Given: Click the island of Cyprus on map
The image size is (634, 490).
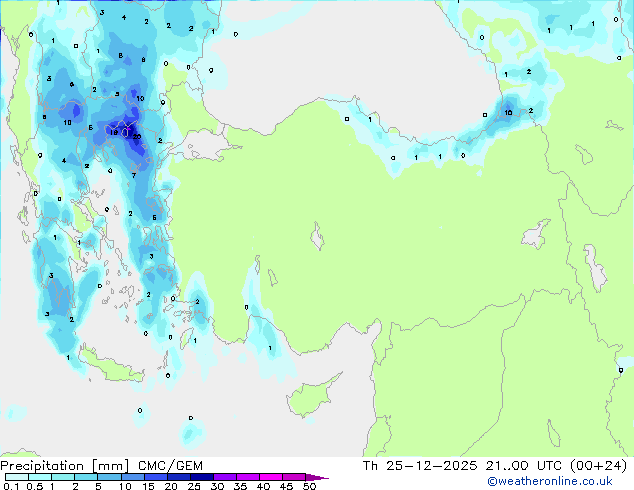Looking at the screenshot, I should pos(312,396).
